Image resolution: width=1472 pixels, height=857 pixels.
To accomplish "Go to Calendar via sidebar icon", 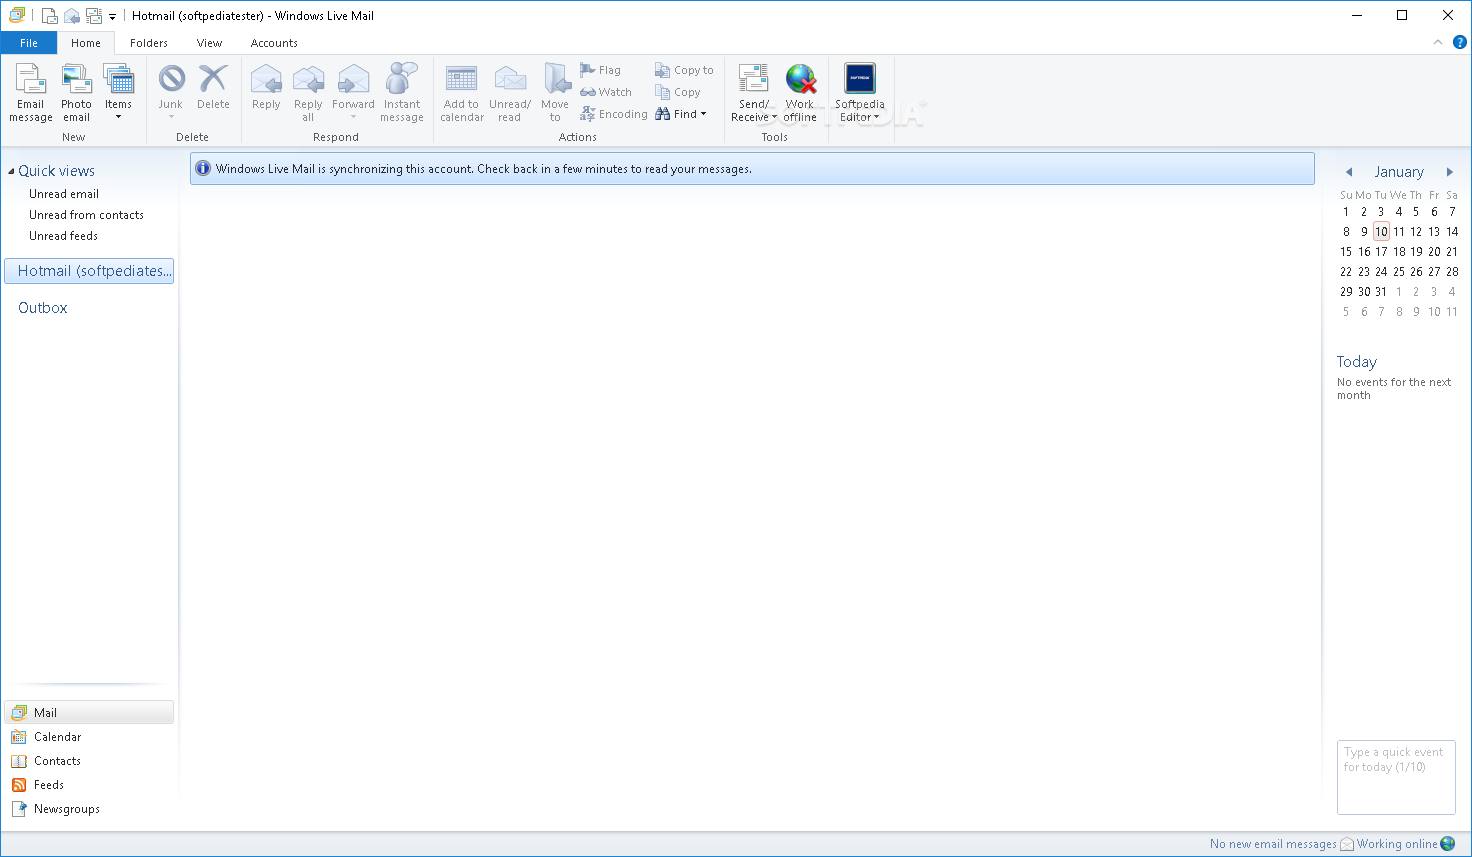I will (x=19, y=737).
